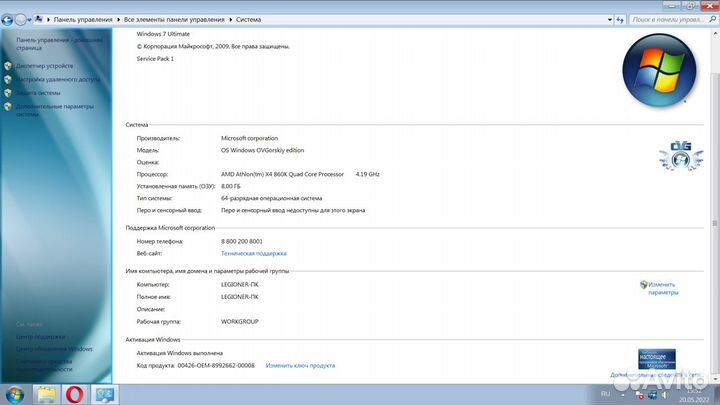Viewport: 720px width, 405px height.
Task: Expand arrow after Панель управления breadcrumb
Action: (118, 20)
